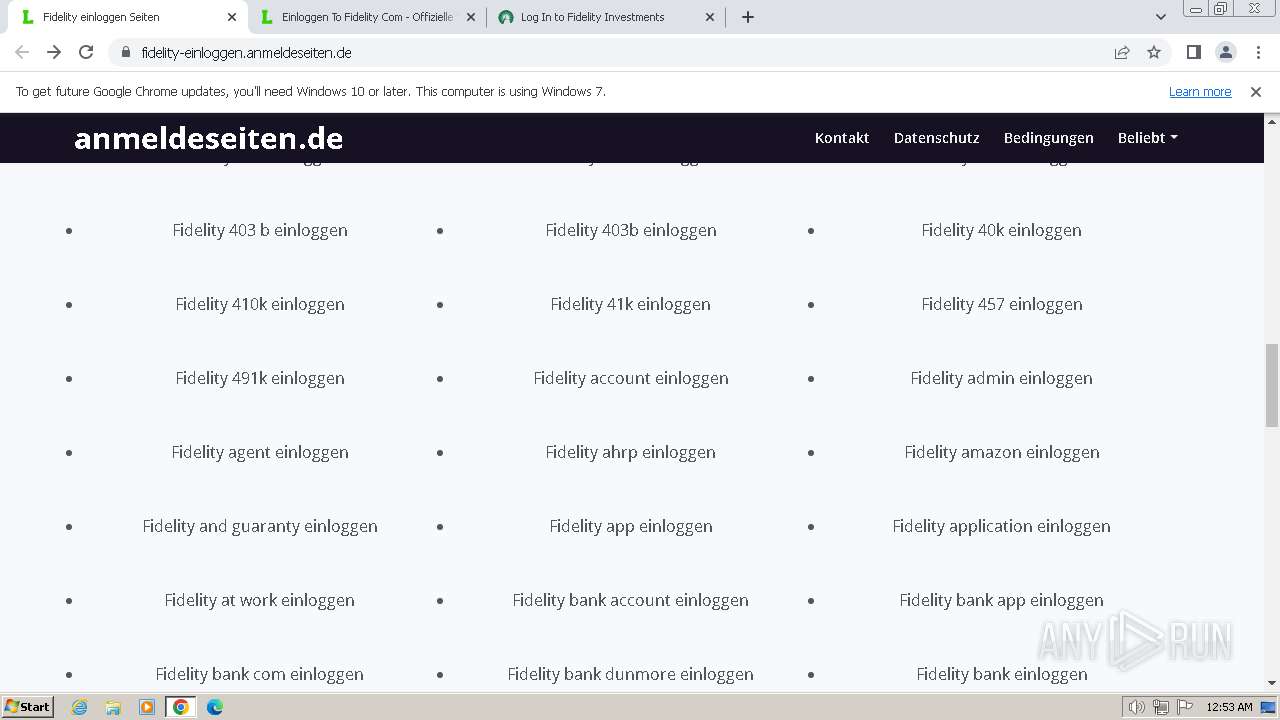Open Windows Media Player from taskbar
The image size is (1280, 720).
point(147,707)
